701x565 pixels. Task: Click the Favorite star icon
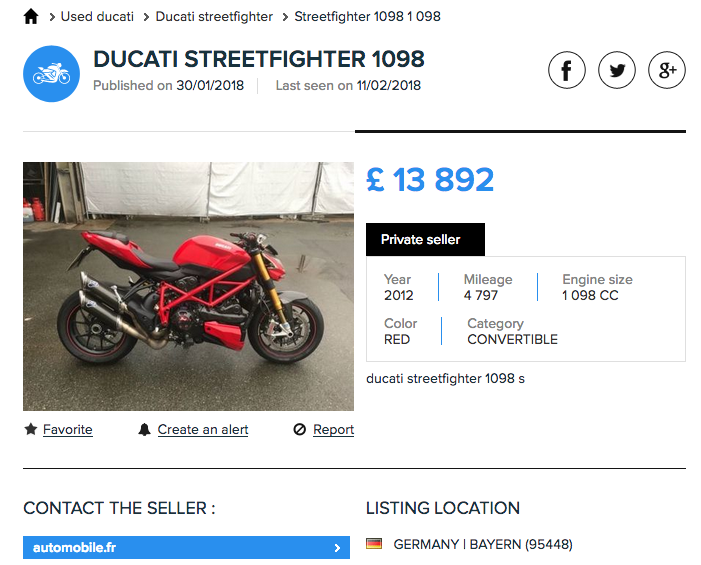point(31,429)
